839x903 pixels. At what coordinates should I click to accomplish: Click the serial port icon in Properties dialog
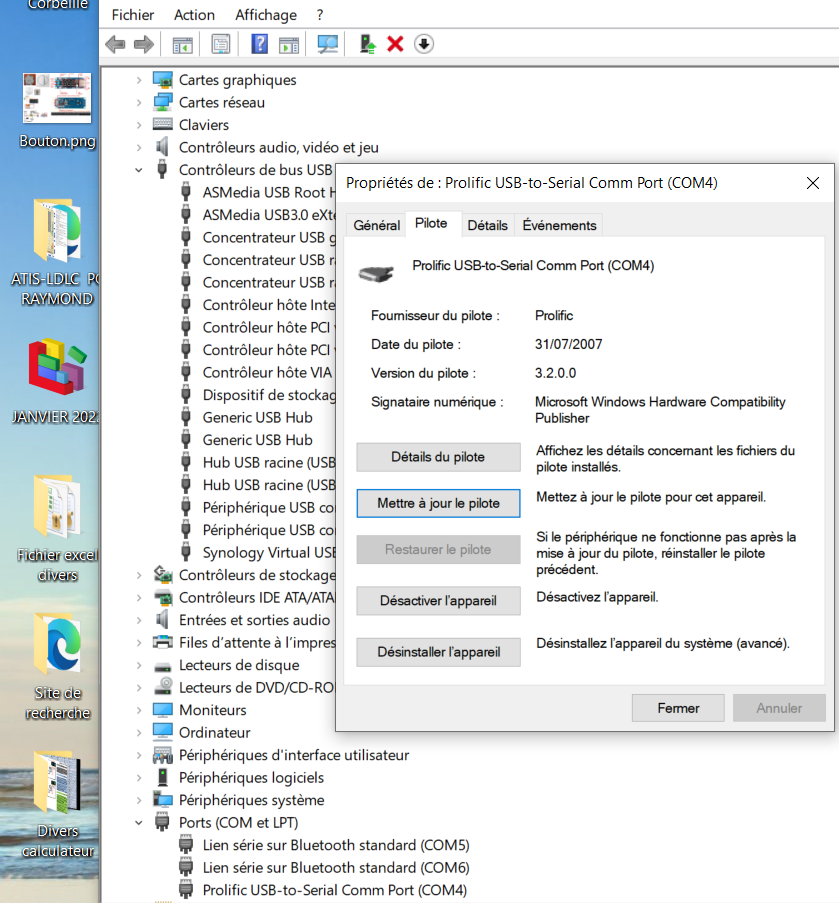tap(375, 273)
